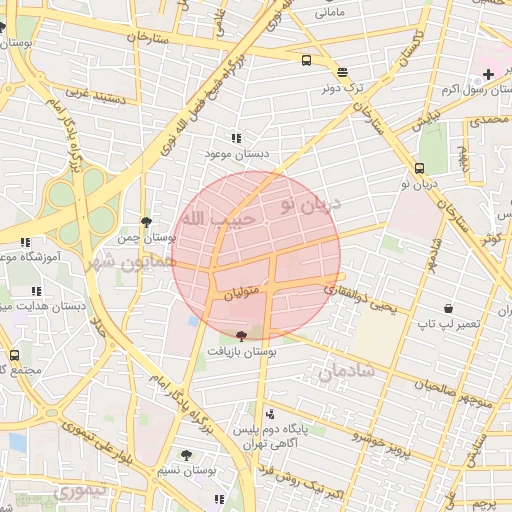Select the school icon above دبستان موعود
Screen dimensions: 512x512
point(236,138)
